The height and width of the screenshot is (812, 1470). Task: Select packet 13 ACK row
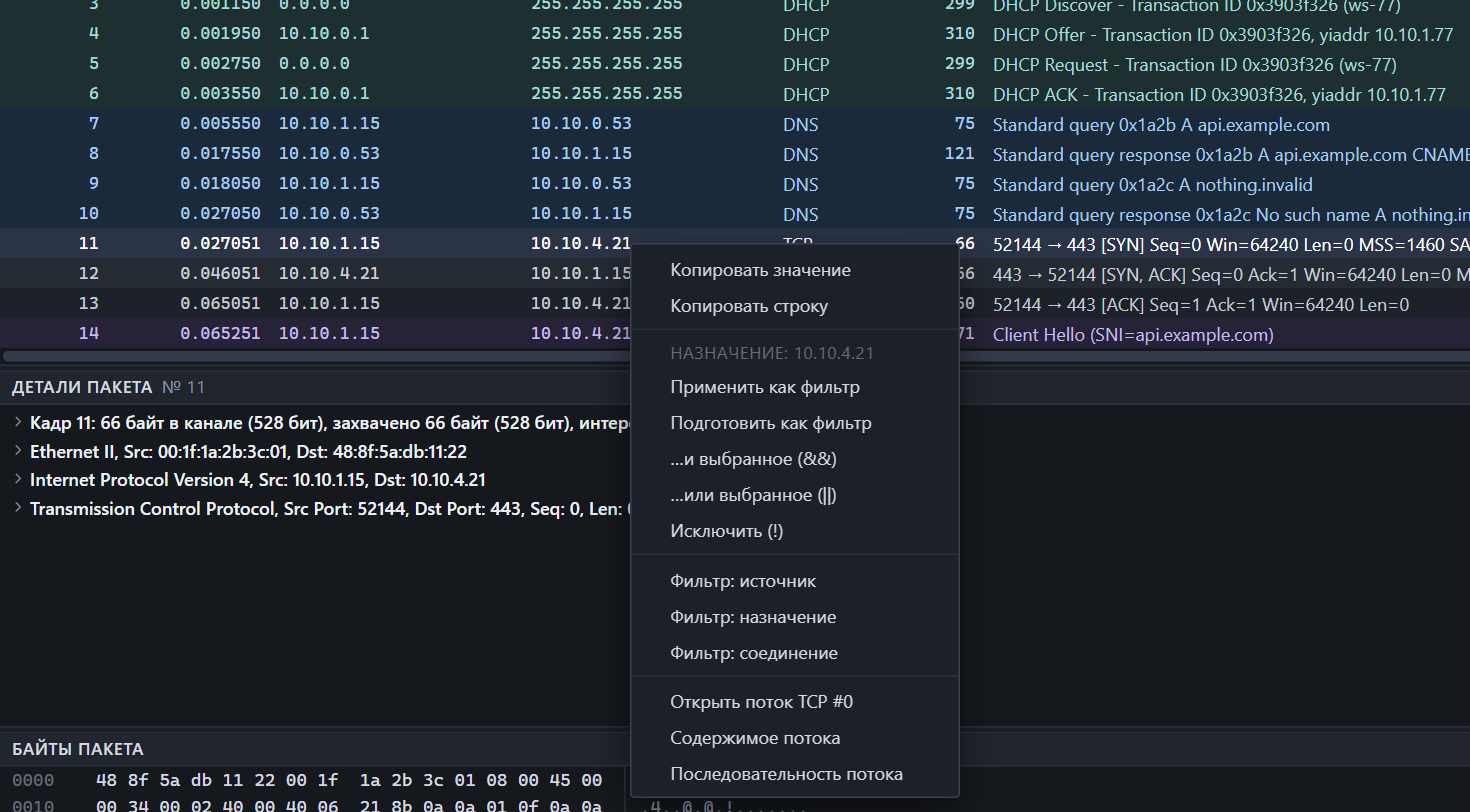tap(735, 304)
